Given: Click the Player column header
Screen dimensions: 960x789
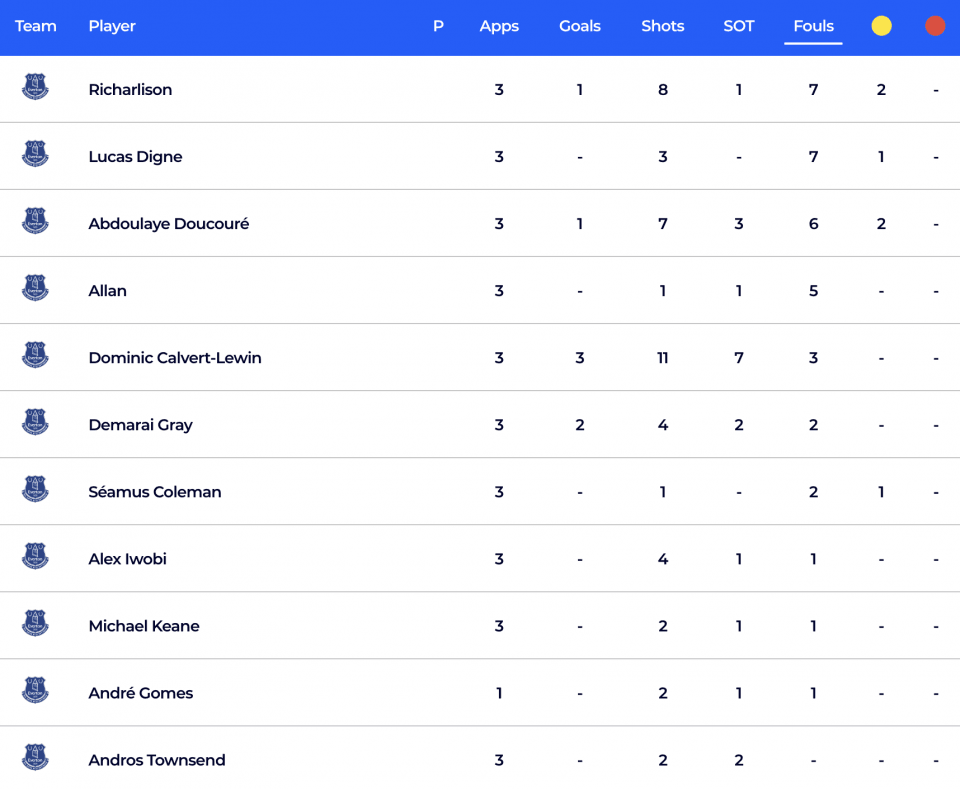Looking at the screenshot, I should pos(112,26).
